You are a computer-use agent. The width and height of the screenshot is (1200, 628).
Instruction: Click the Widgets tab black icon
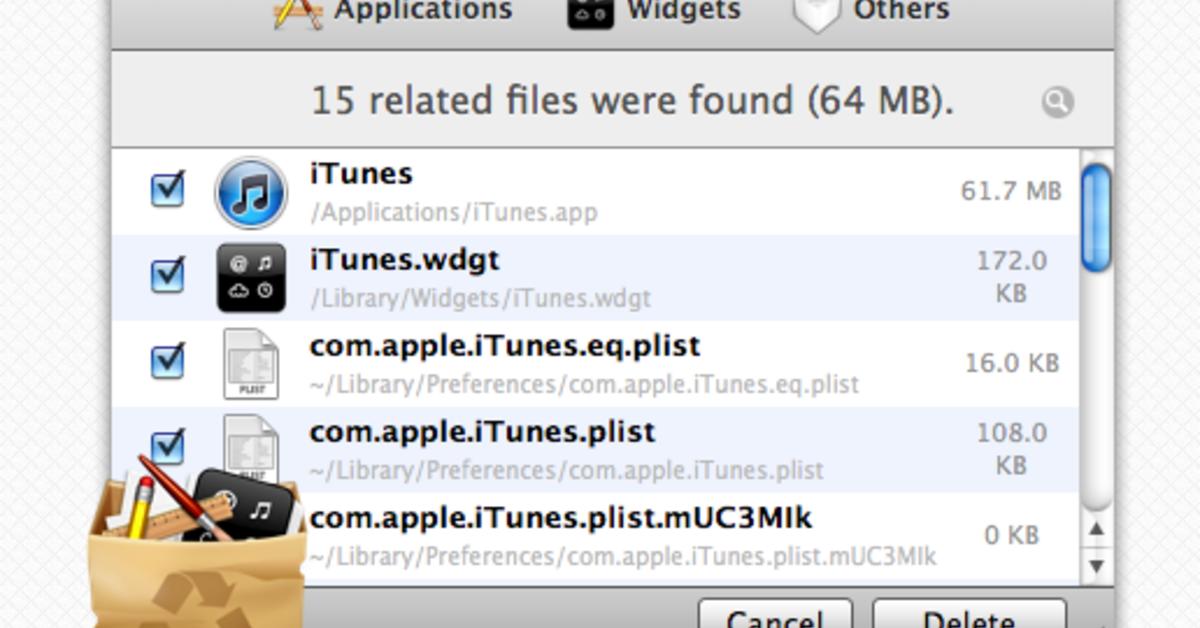590,14
